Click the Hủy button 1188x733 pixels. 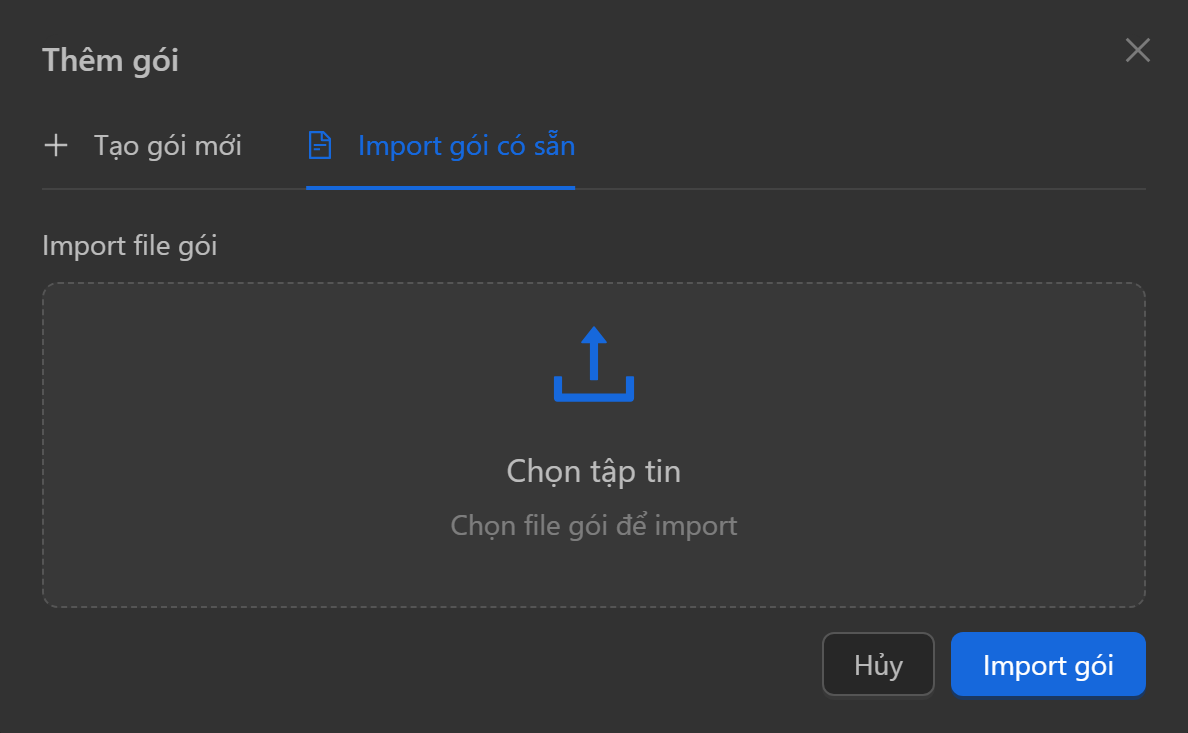(878, 664)
